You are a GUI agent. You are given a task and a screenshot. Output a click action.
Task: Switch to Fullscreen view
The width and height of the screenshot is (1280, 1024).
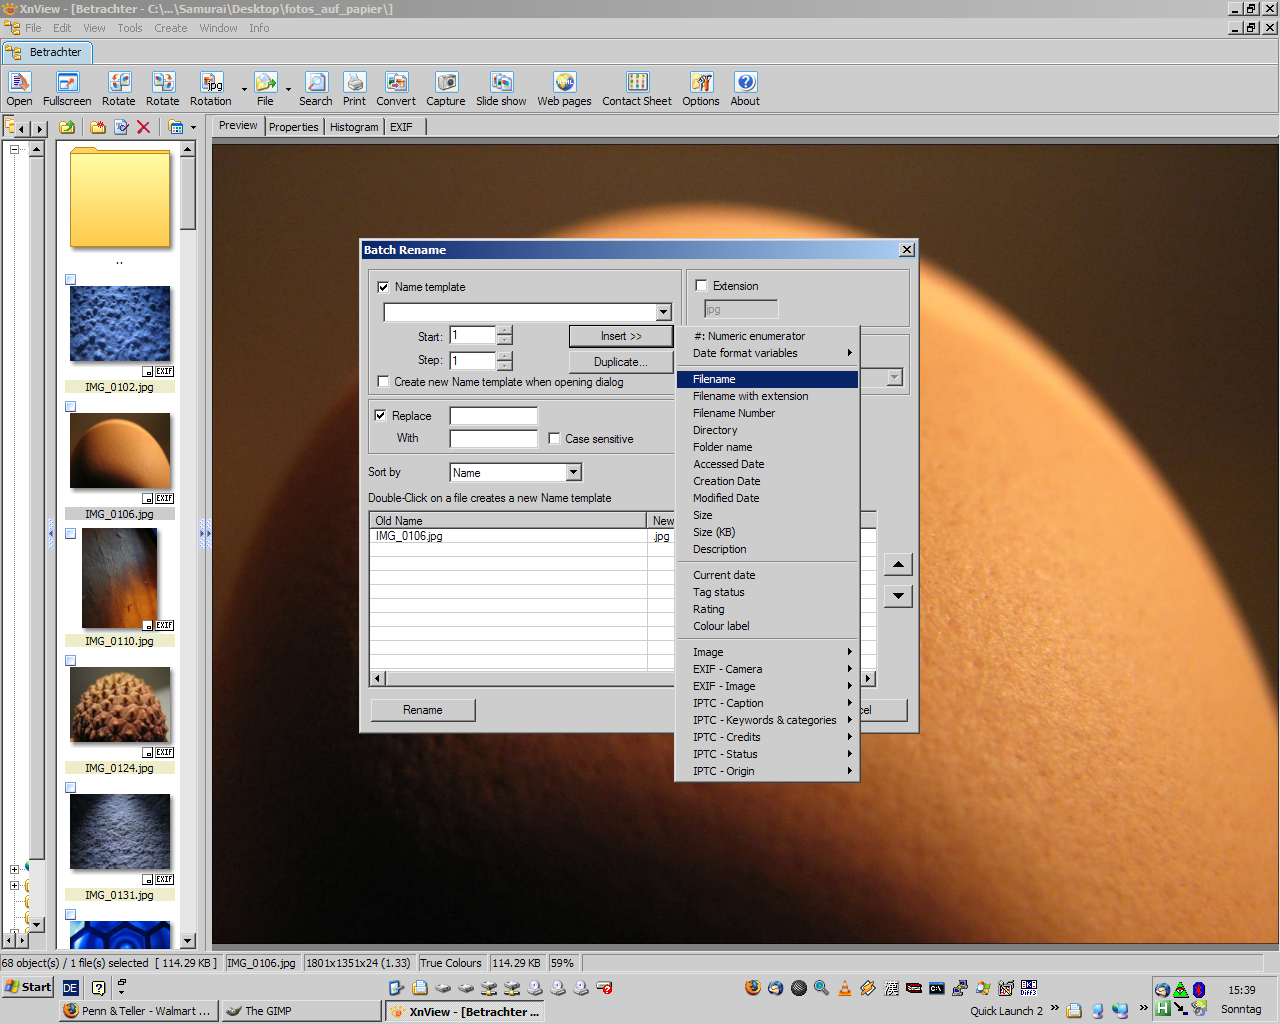click(x=67, y=88)
